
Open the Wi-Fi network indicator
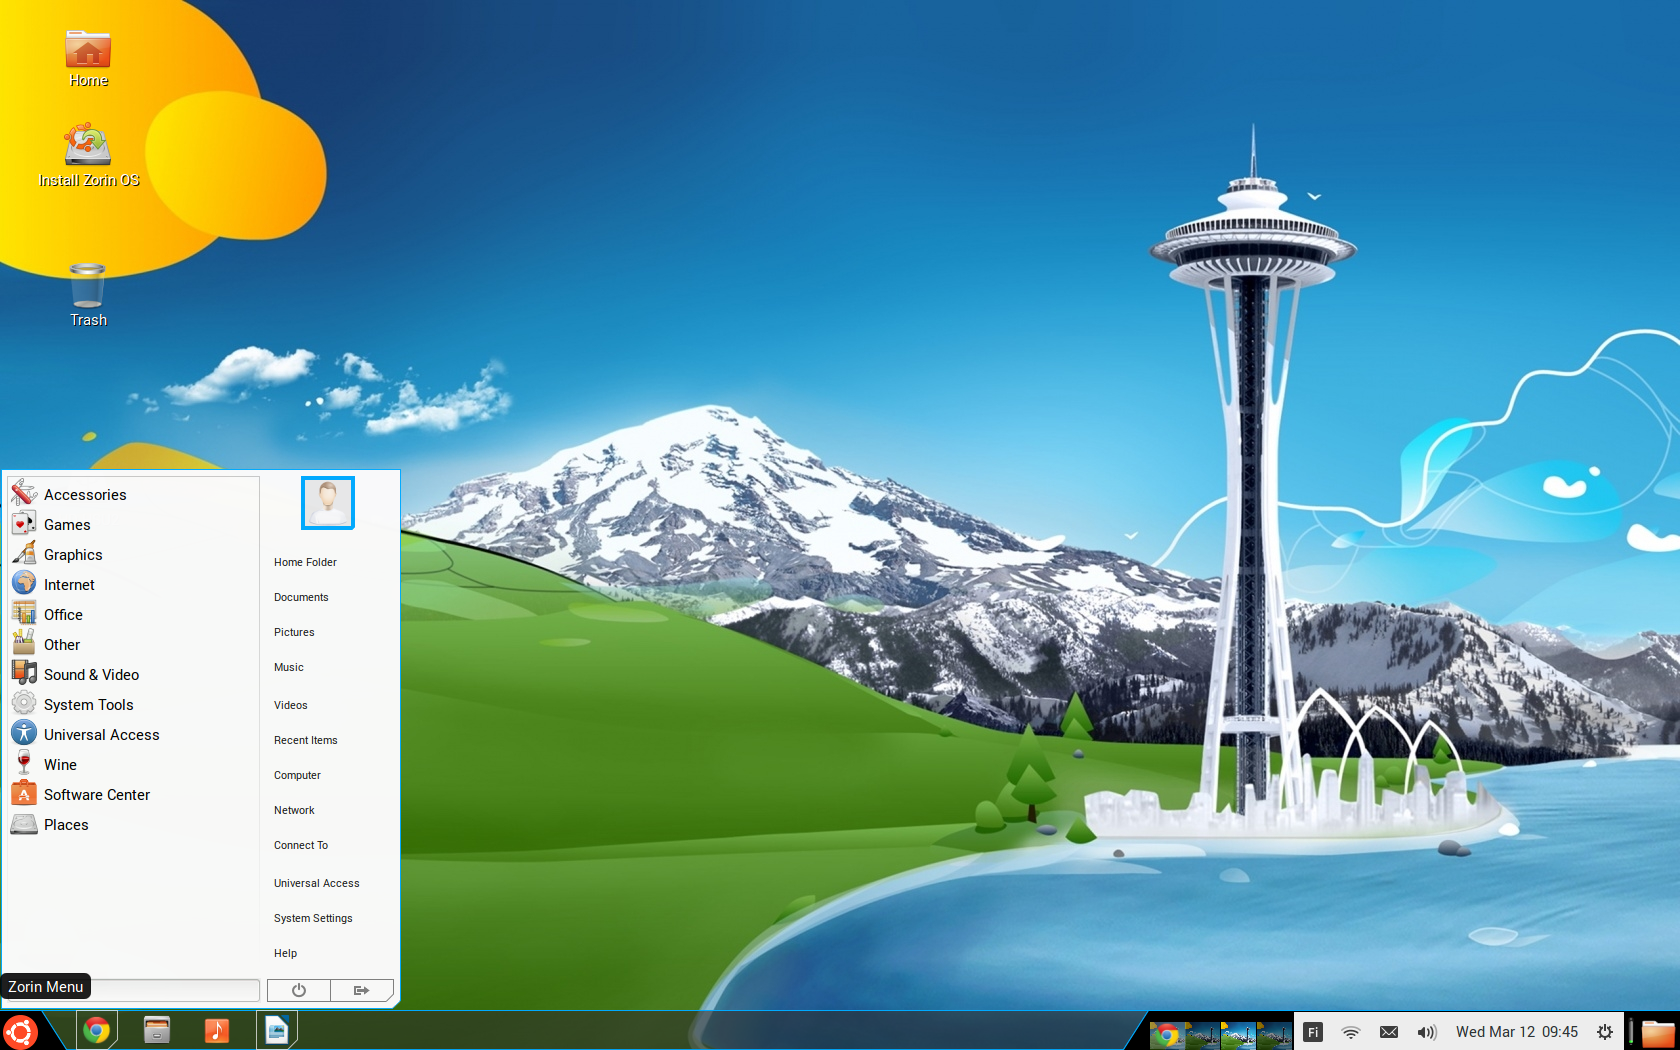[x=1350, y=1032]
